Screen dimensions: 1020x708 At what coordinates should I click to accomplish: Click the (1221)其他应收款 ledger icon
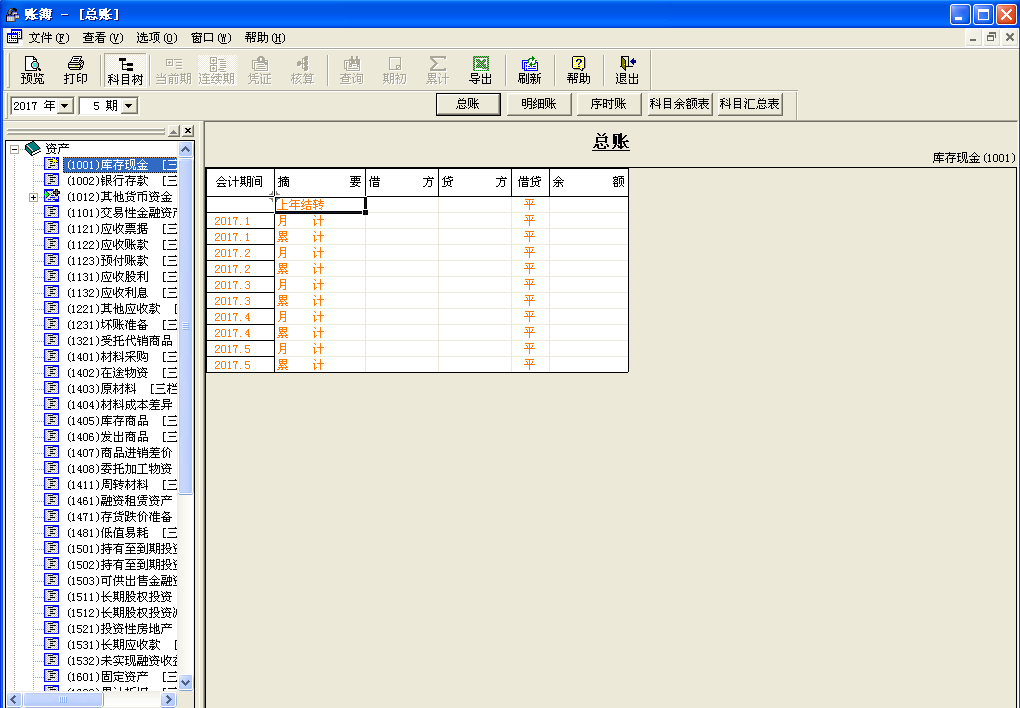(51, 308)
